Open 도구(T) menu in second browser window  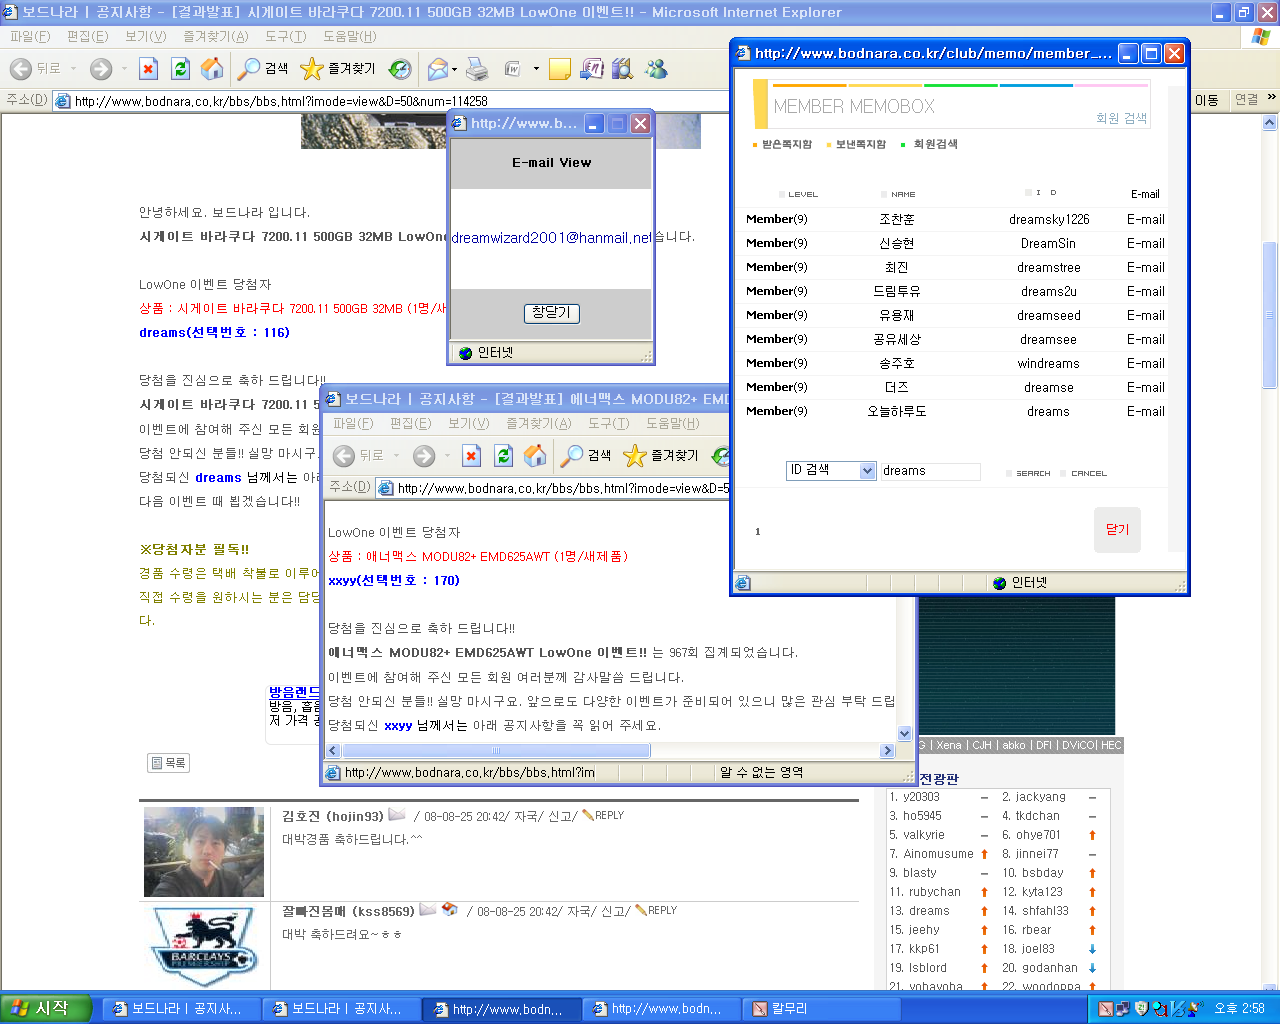(x=608, y=423)
